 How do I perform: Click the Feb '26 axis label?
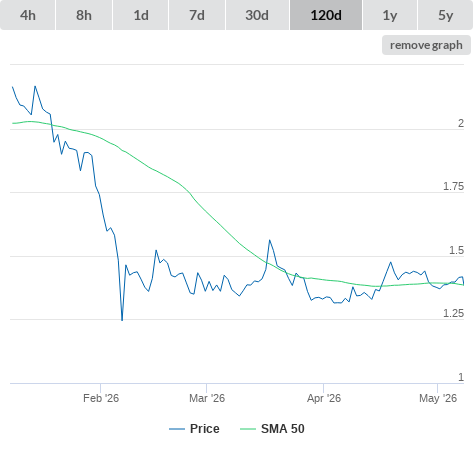pyautogui.click(x=101, y=398)
